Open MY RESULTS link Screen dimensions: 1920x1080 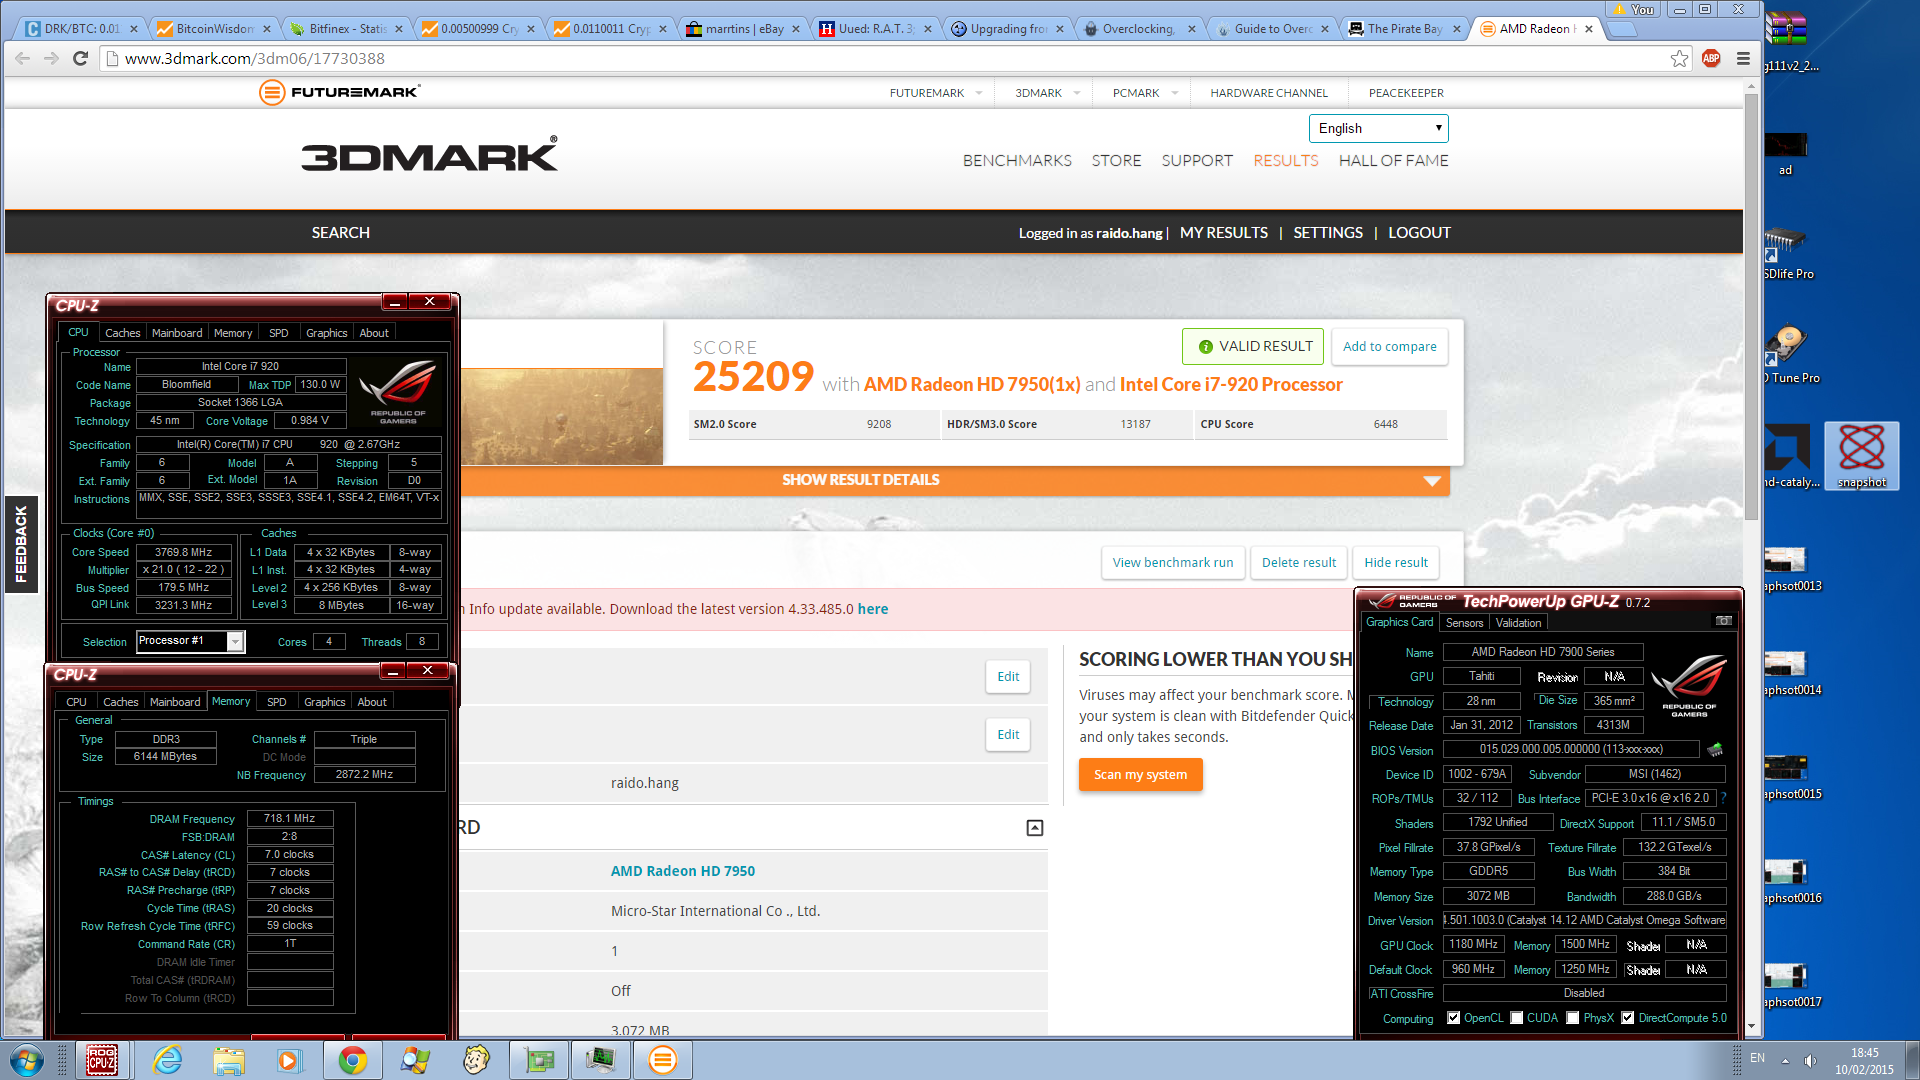[1223, 232]
